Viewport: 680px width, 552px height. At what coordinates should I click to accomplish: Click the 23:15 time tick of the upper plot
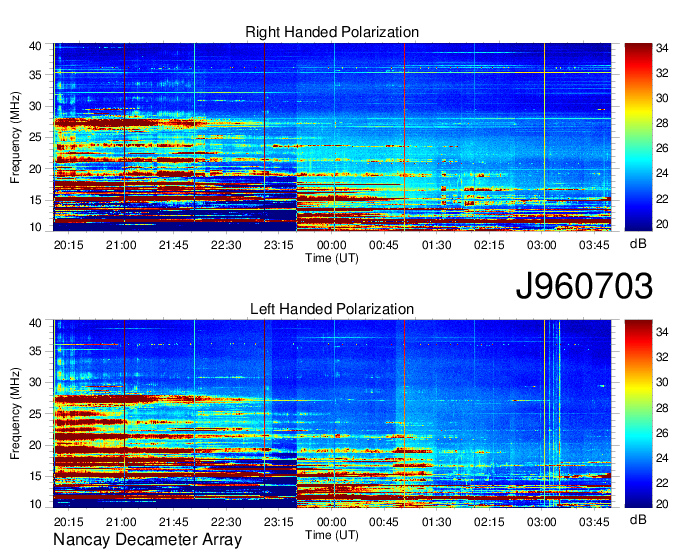pyautogui.click(x=279, y=245)
